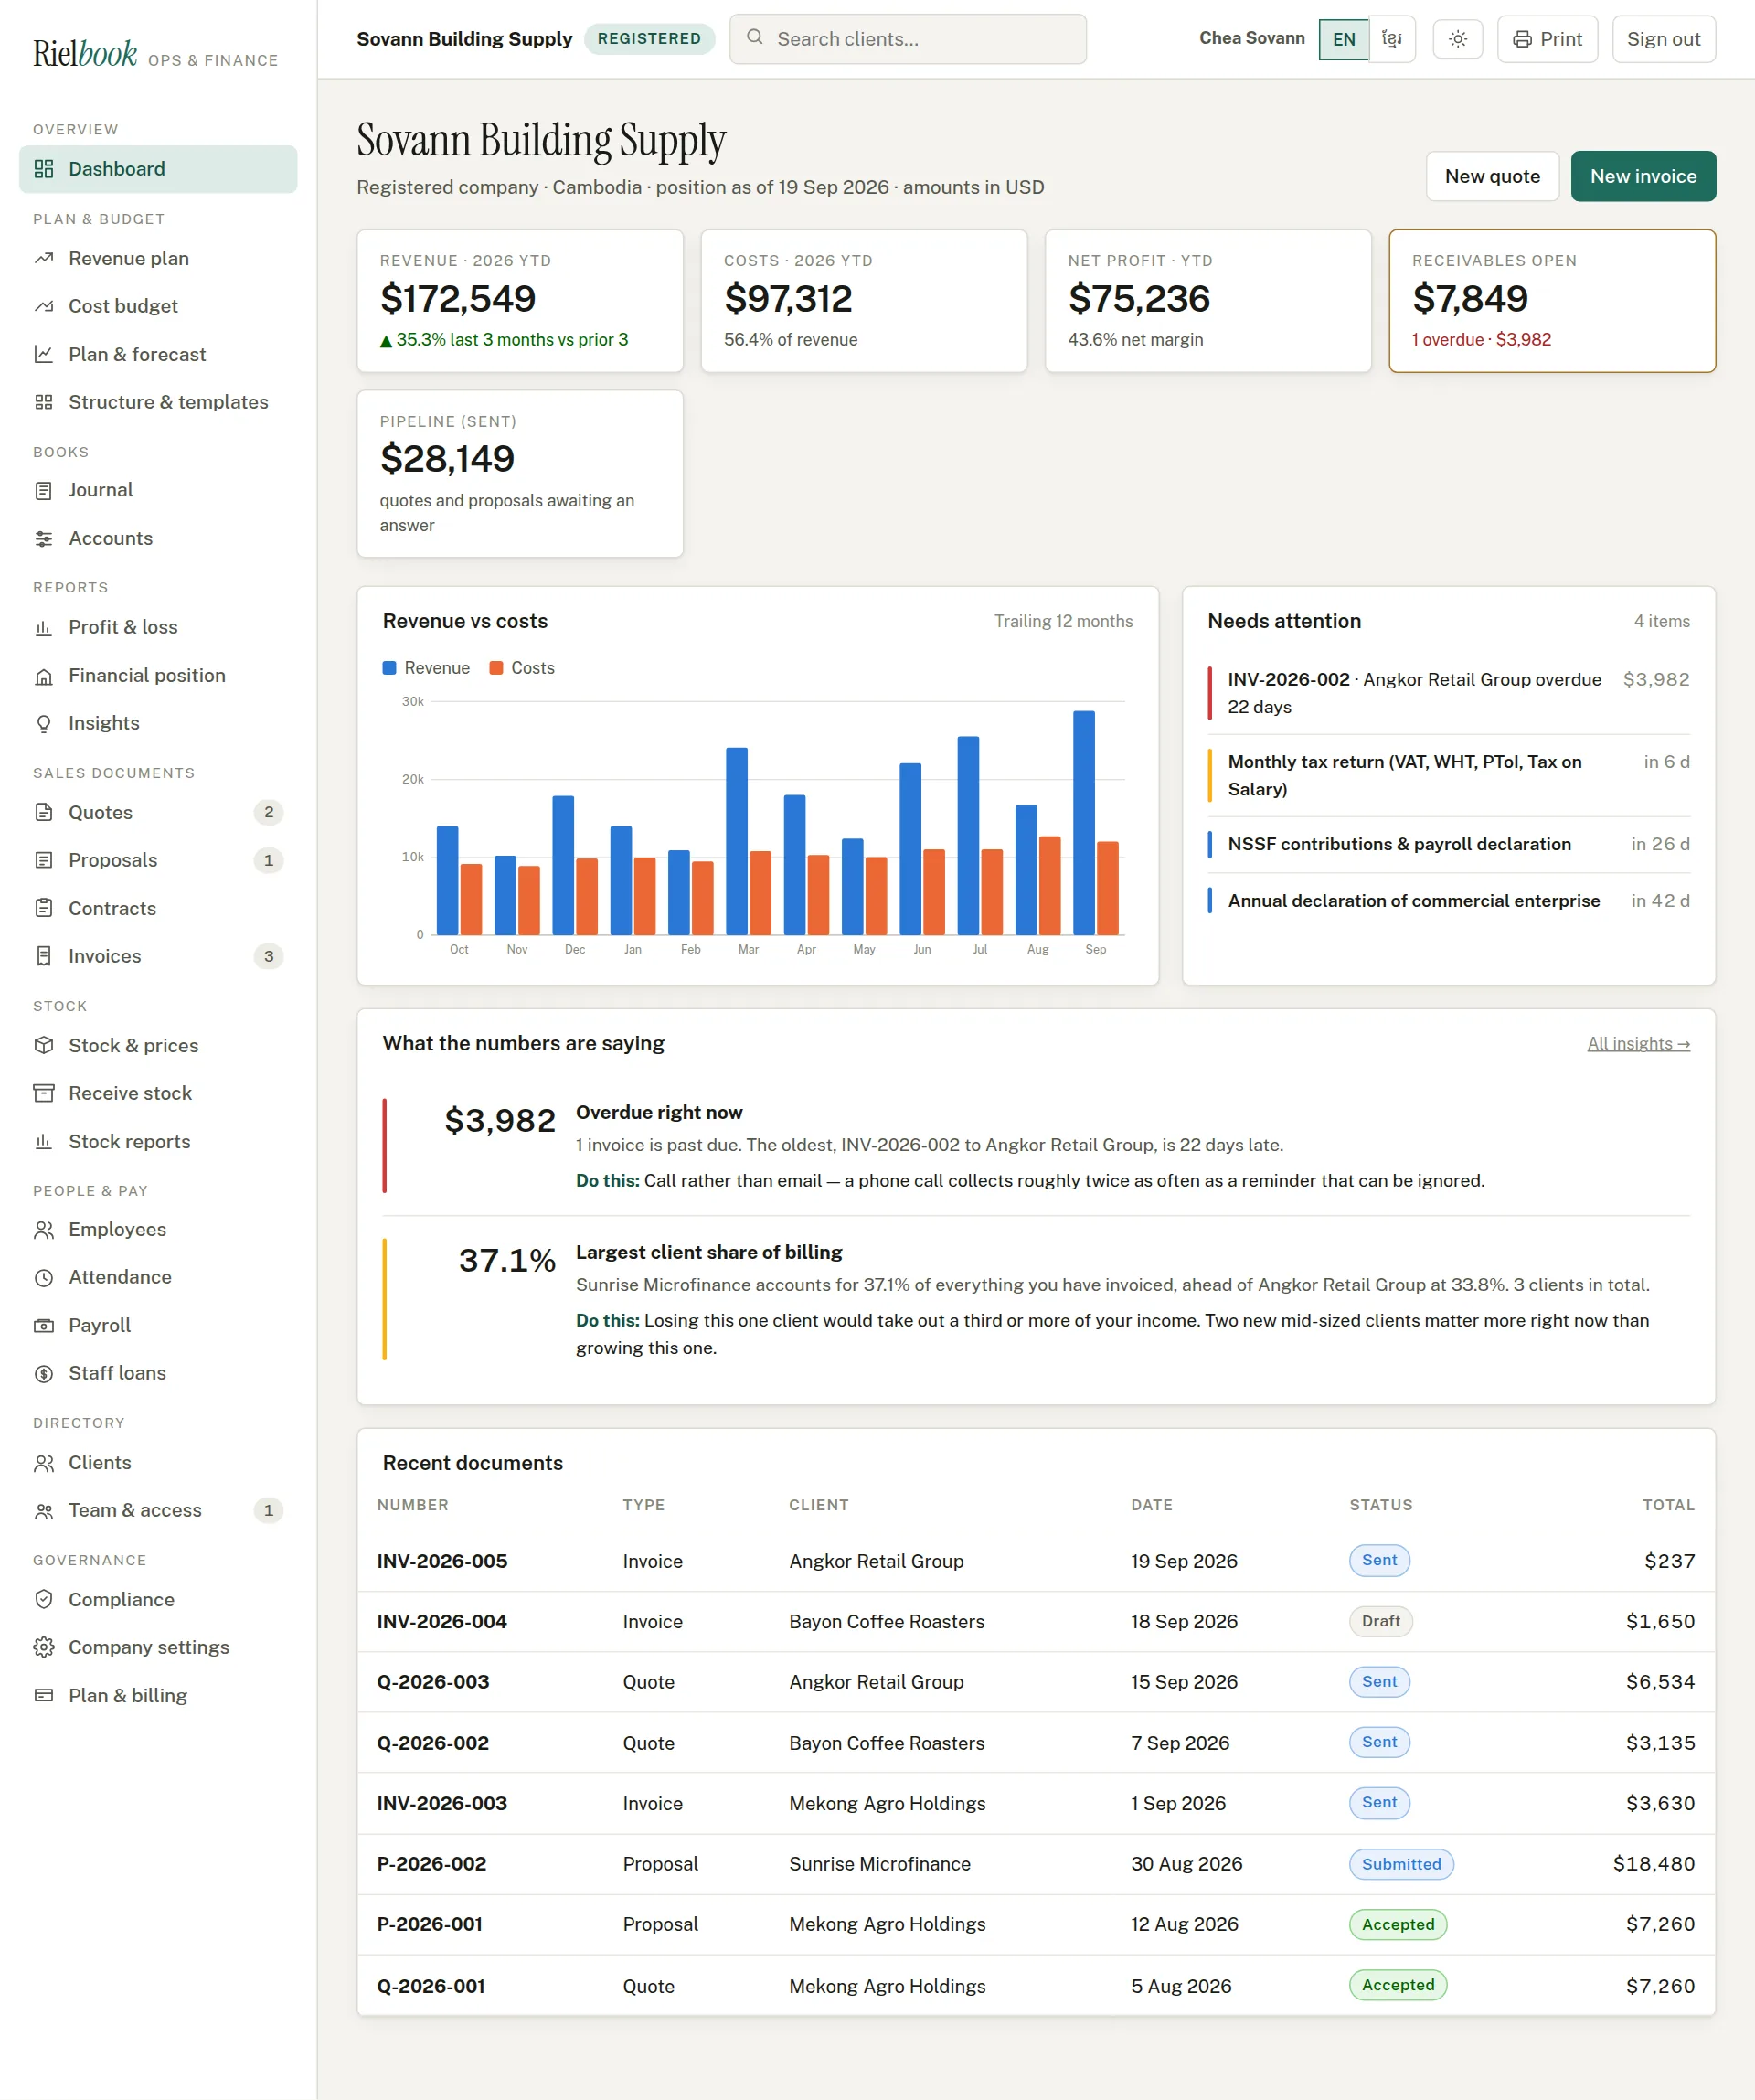
Task: Open the Contracts clipboard icon
Action: [43, 908]
